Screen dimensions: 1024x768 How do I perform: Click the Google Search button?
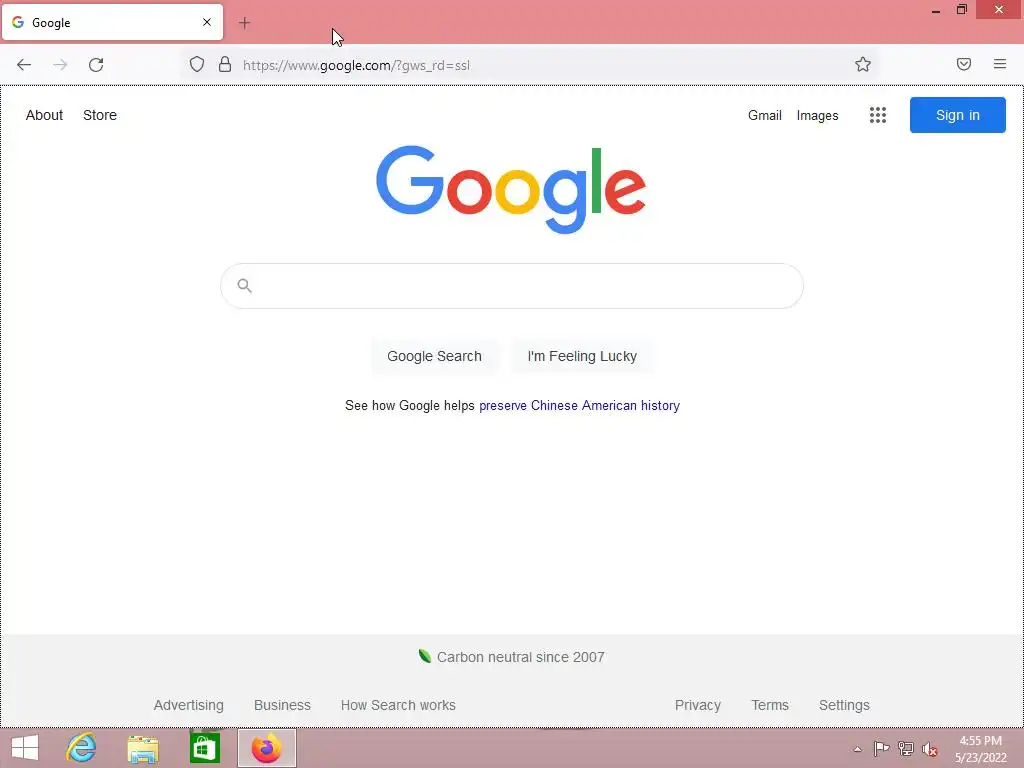pyautogui.click(x=434, y=356)
